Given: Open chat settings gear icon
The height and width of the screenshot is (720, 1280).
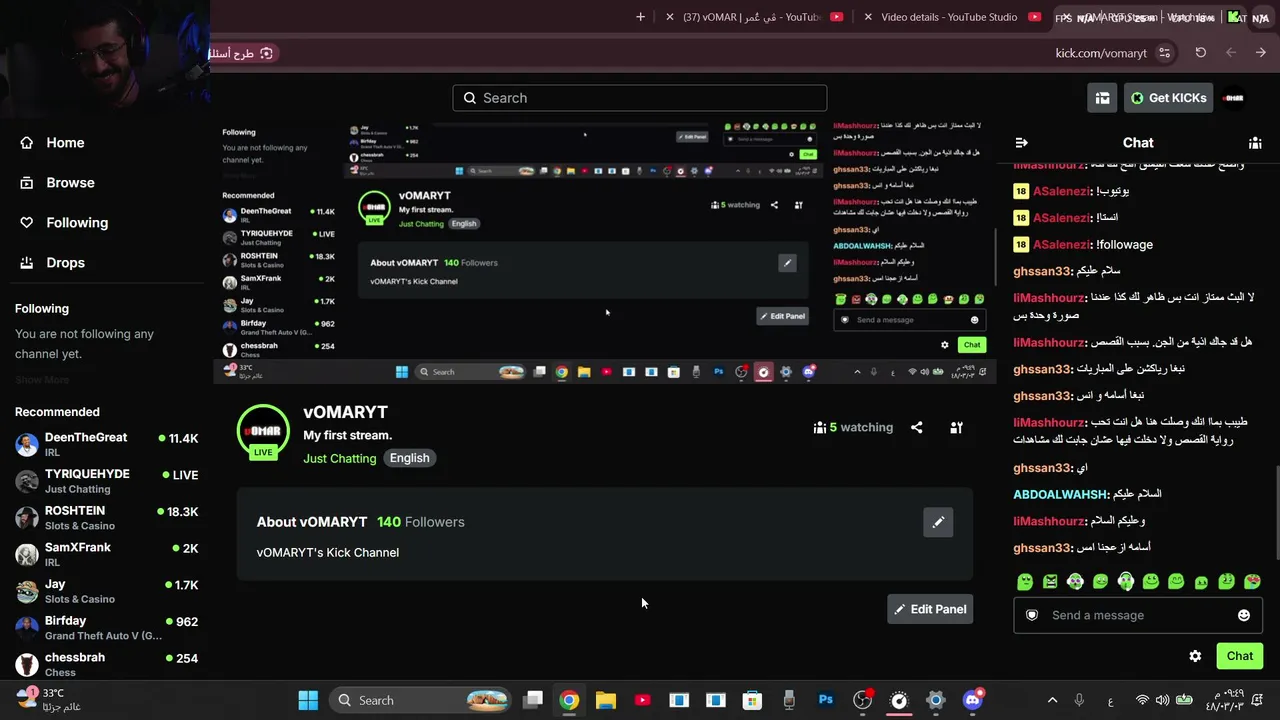Looking at the screenshot, I should (1195, 656).
